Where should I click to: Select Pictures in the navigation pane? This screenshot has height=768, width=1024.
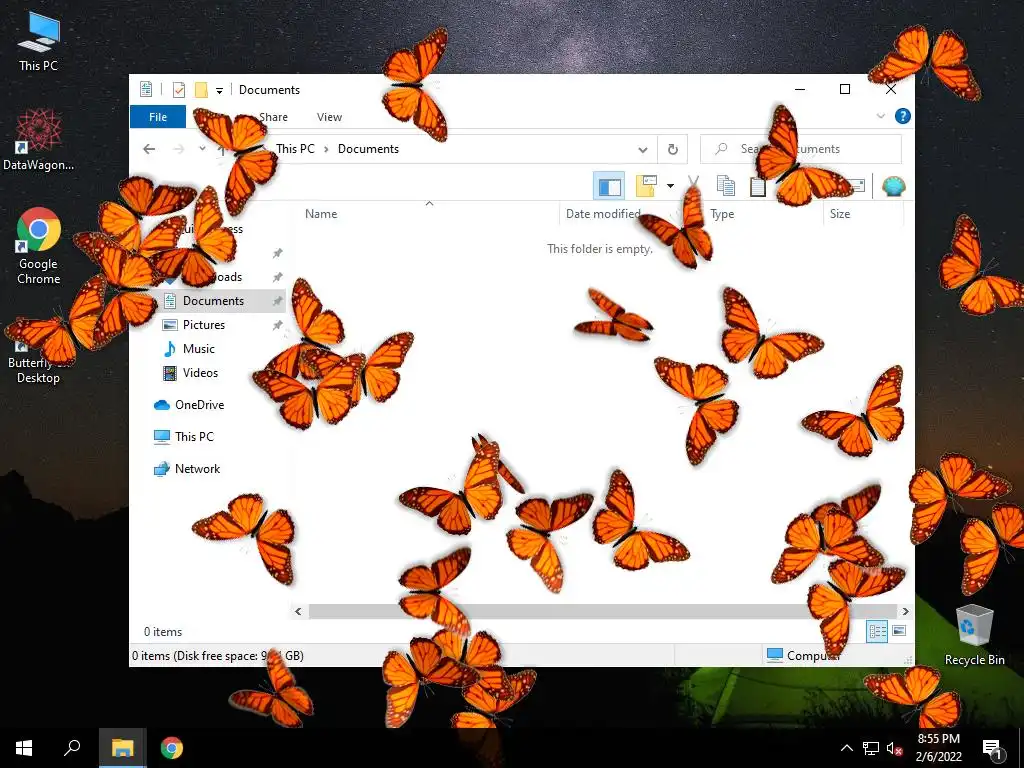click(204, 325)
